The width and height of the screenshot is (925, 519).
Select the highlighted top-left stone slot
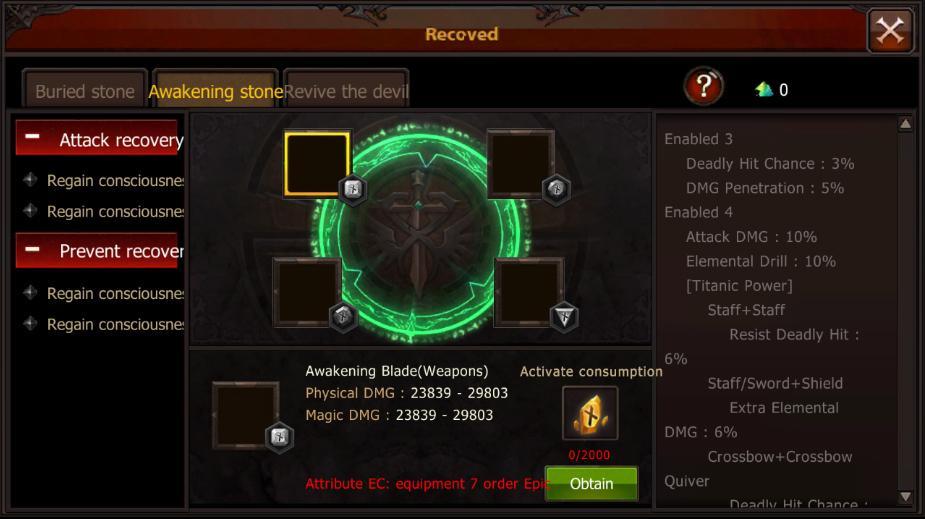[x=317, y=163]
